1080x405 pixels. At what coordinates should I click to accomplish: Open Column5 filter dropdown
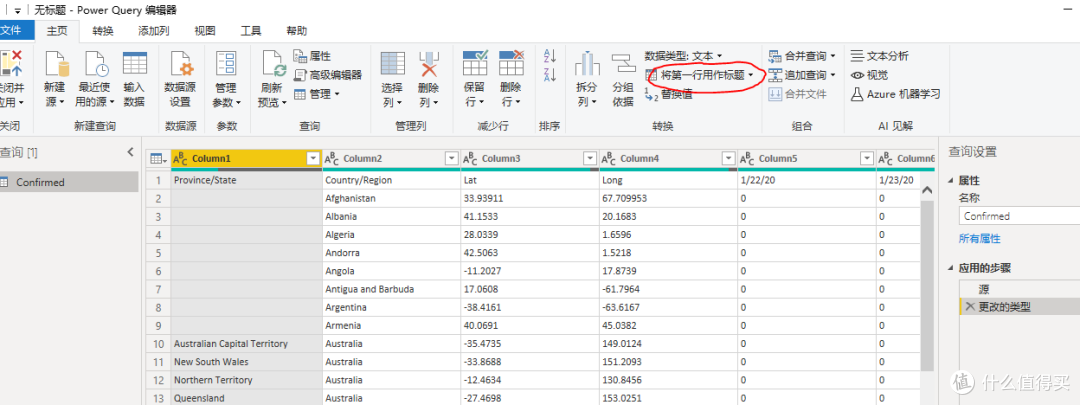click(x=867, y=159)
